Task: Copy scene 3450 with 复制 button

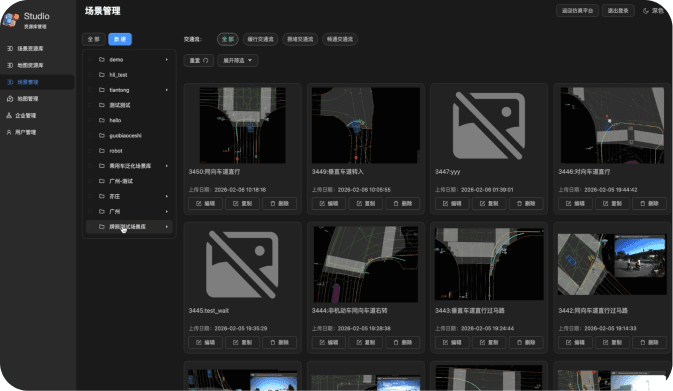Action: [243, 203]
